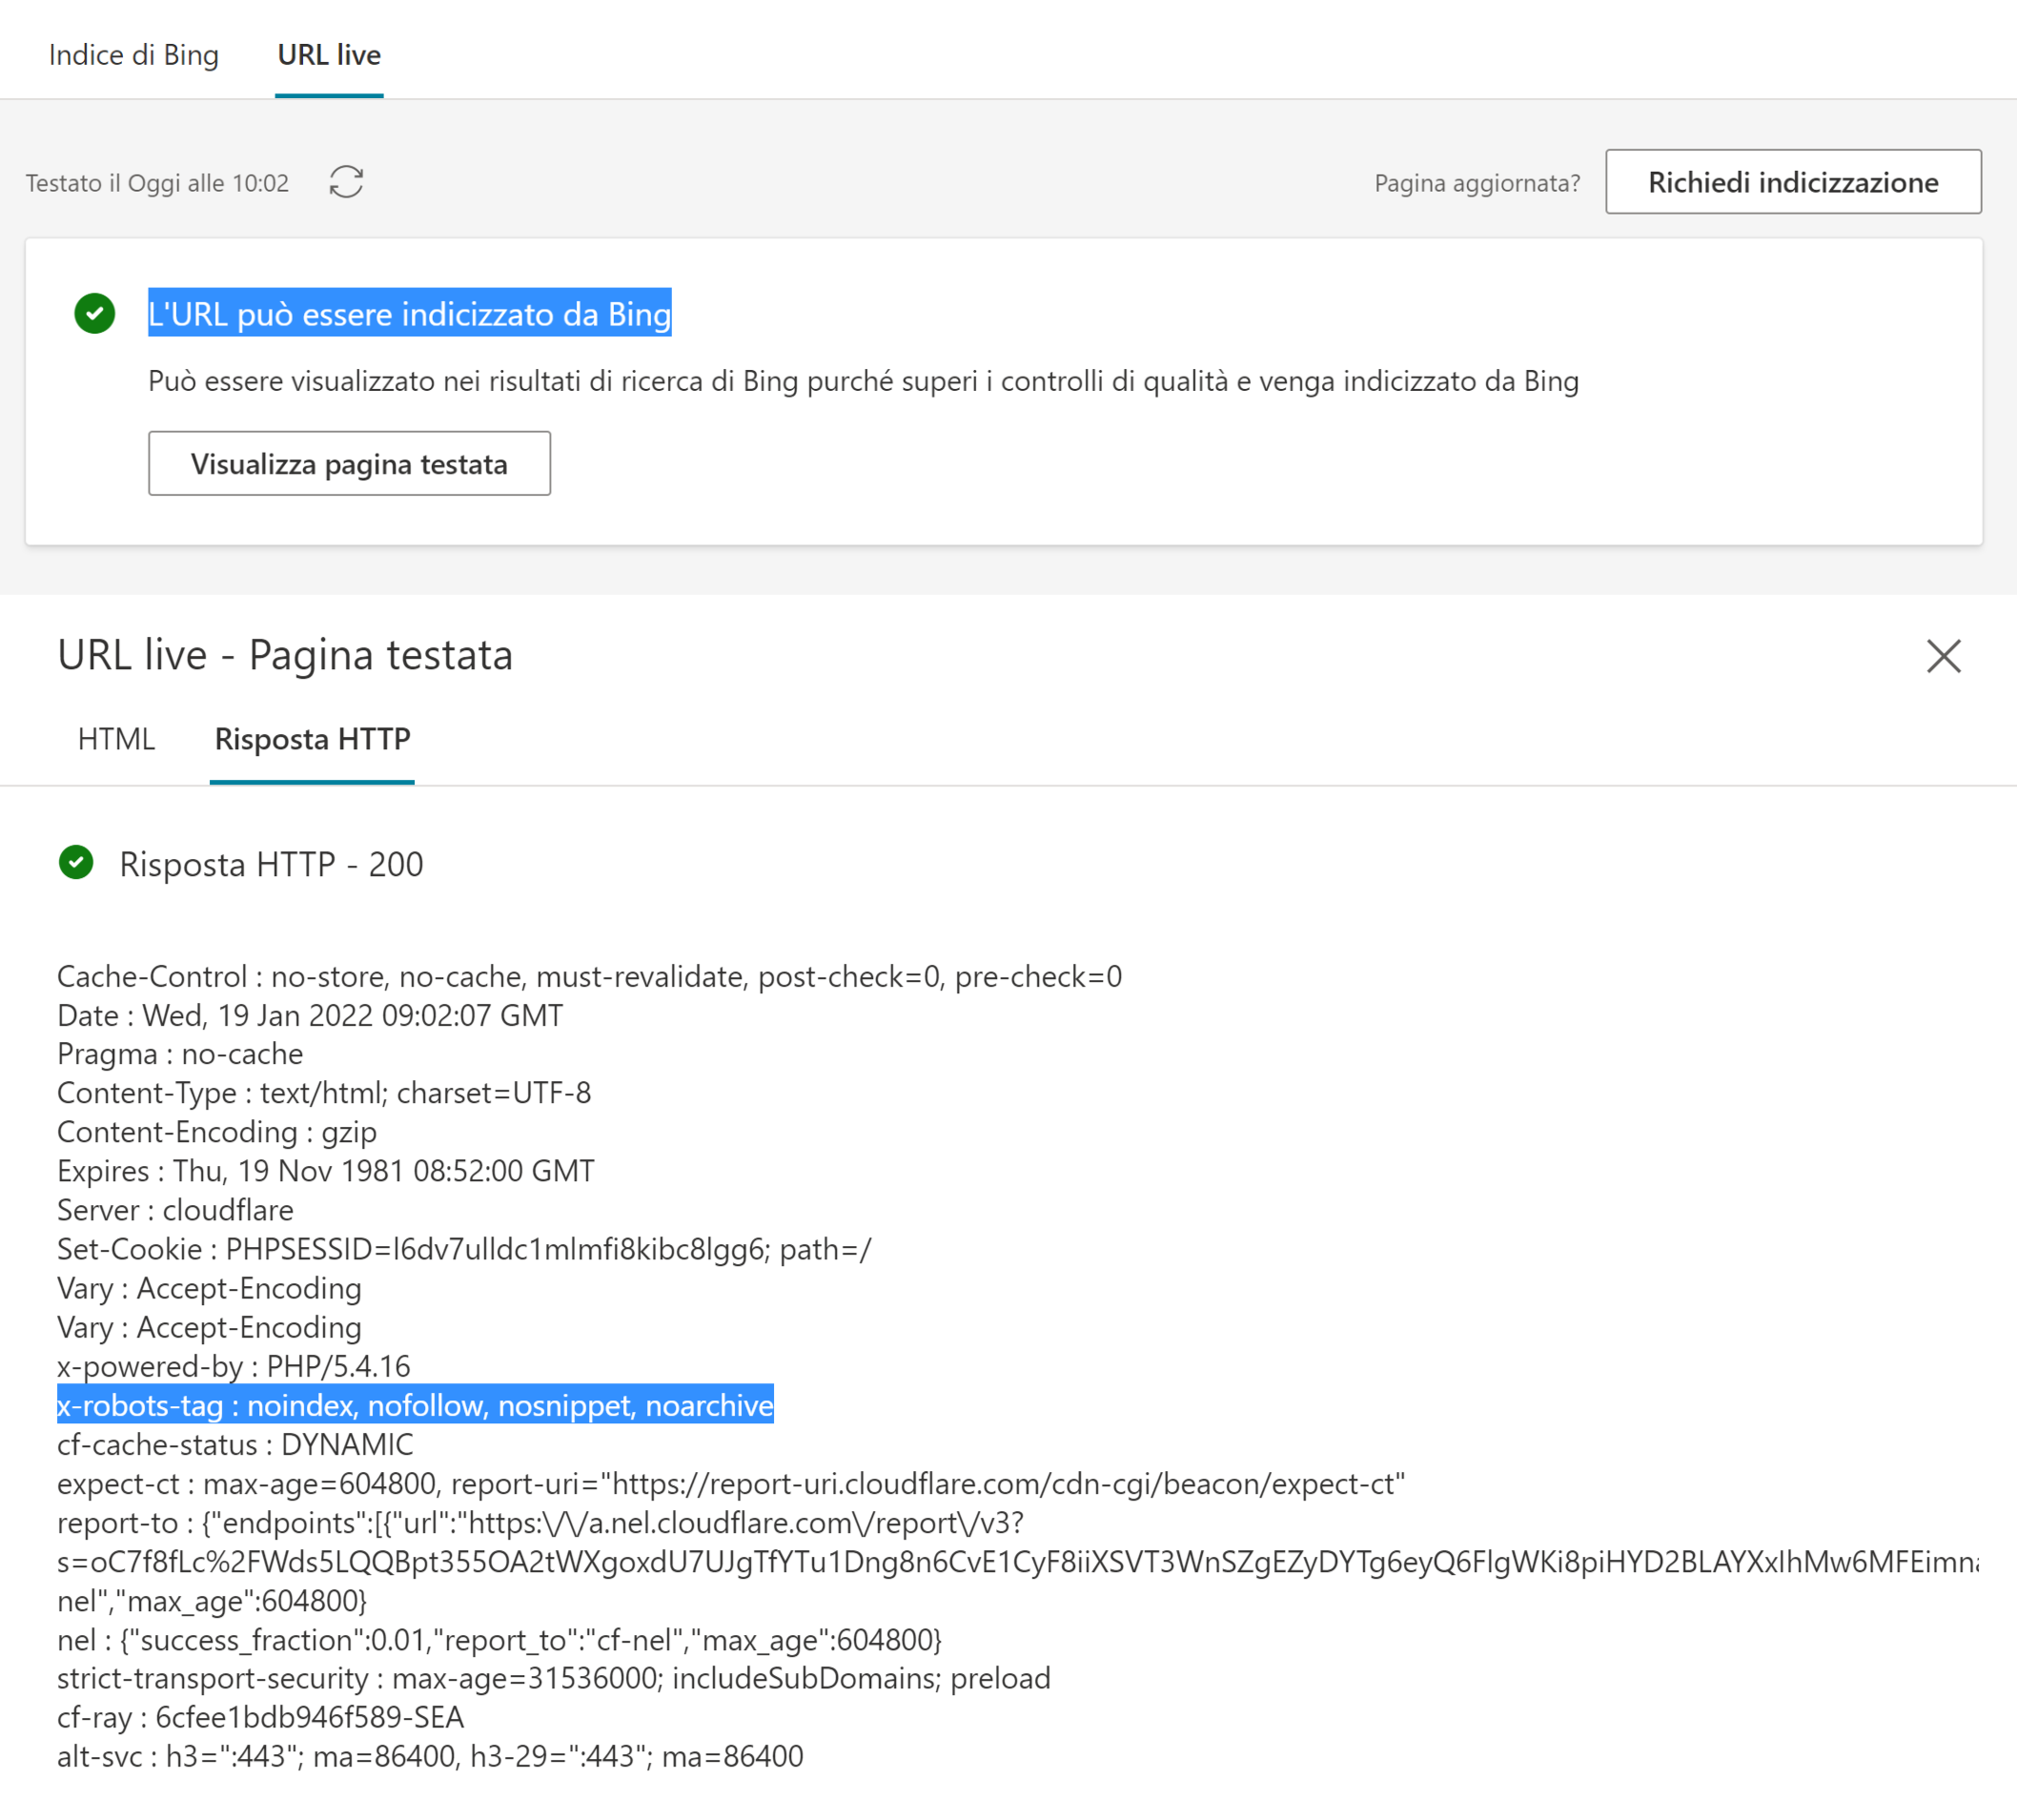The image size is (2017, 1820).
Task: Click the URL live - Pagina testata title
Action: (285, 655)
